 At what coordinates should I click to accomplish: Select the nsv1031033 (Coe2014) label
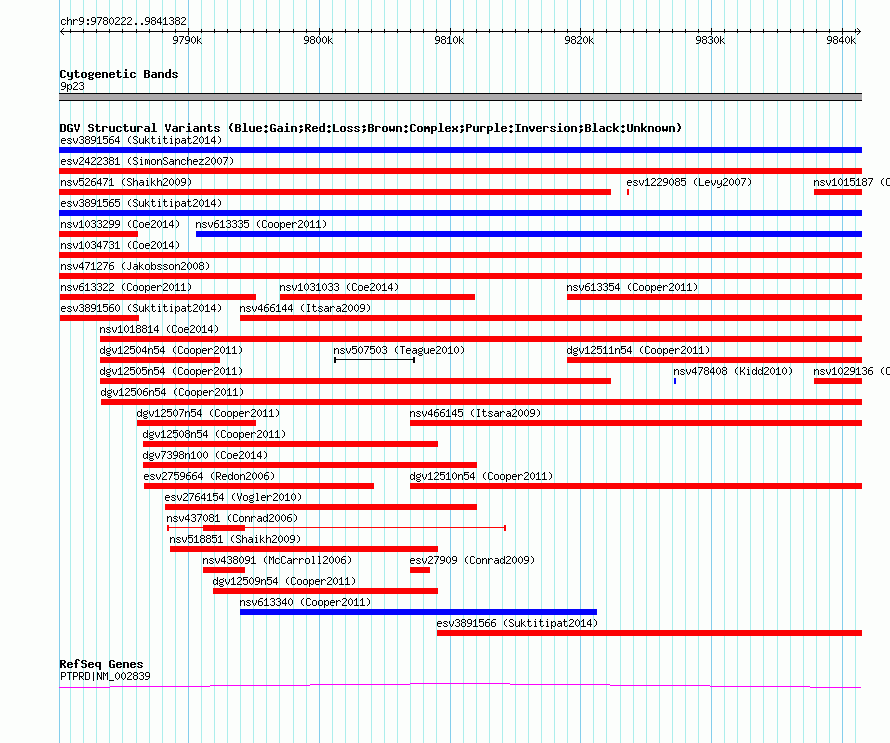[339, 287]
